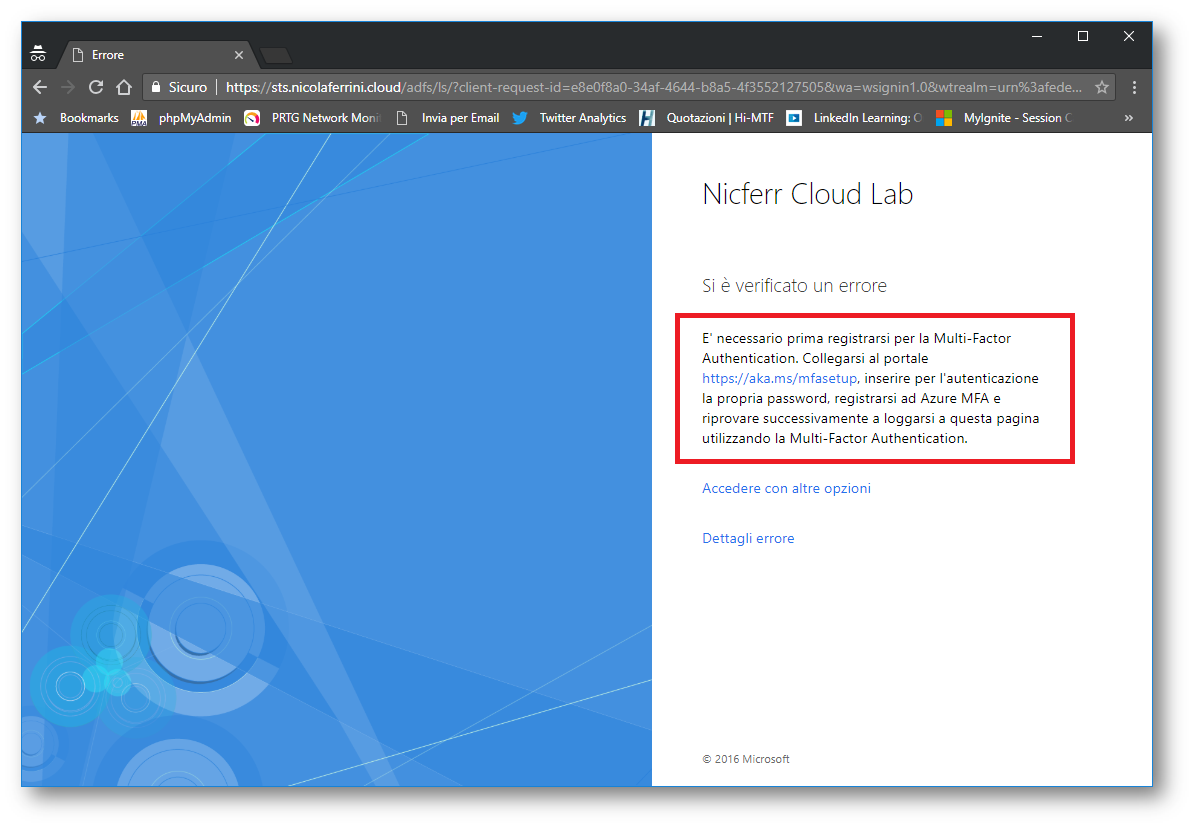Open the Quotazioni Hi-MTF bookmark
The width and height of the screenshot is (1195, 829).
(x=706, y=117)
